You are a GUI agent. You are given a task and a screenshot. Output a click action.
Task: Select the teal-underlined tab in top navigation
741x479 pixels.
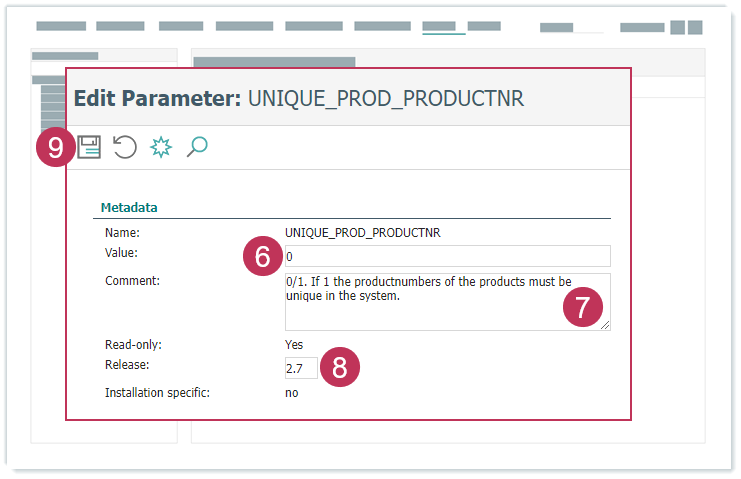(443, 27)
